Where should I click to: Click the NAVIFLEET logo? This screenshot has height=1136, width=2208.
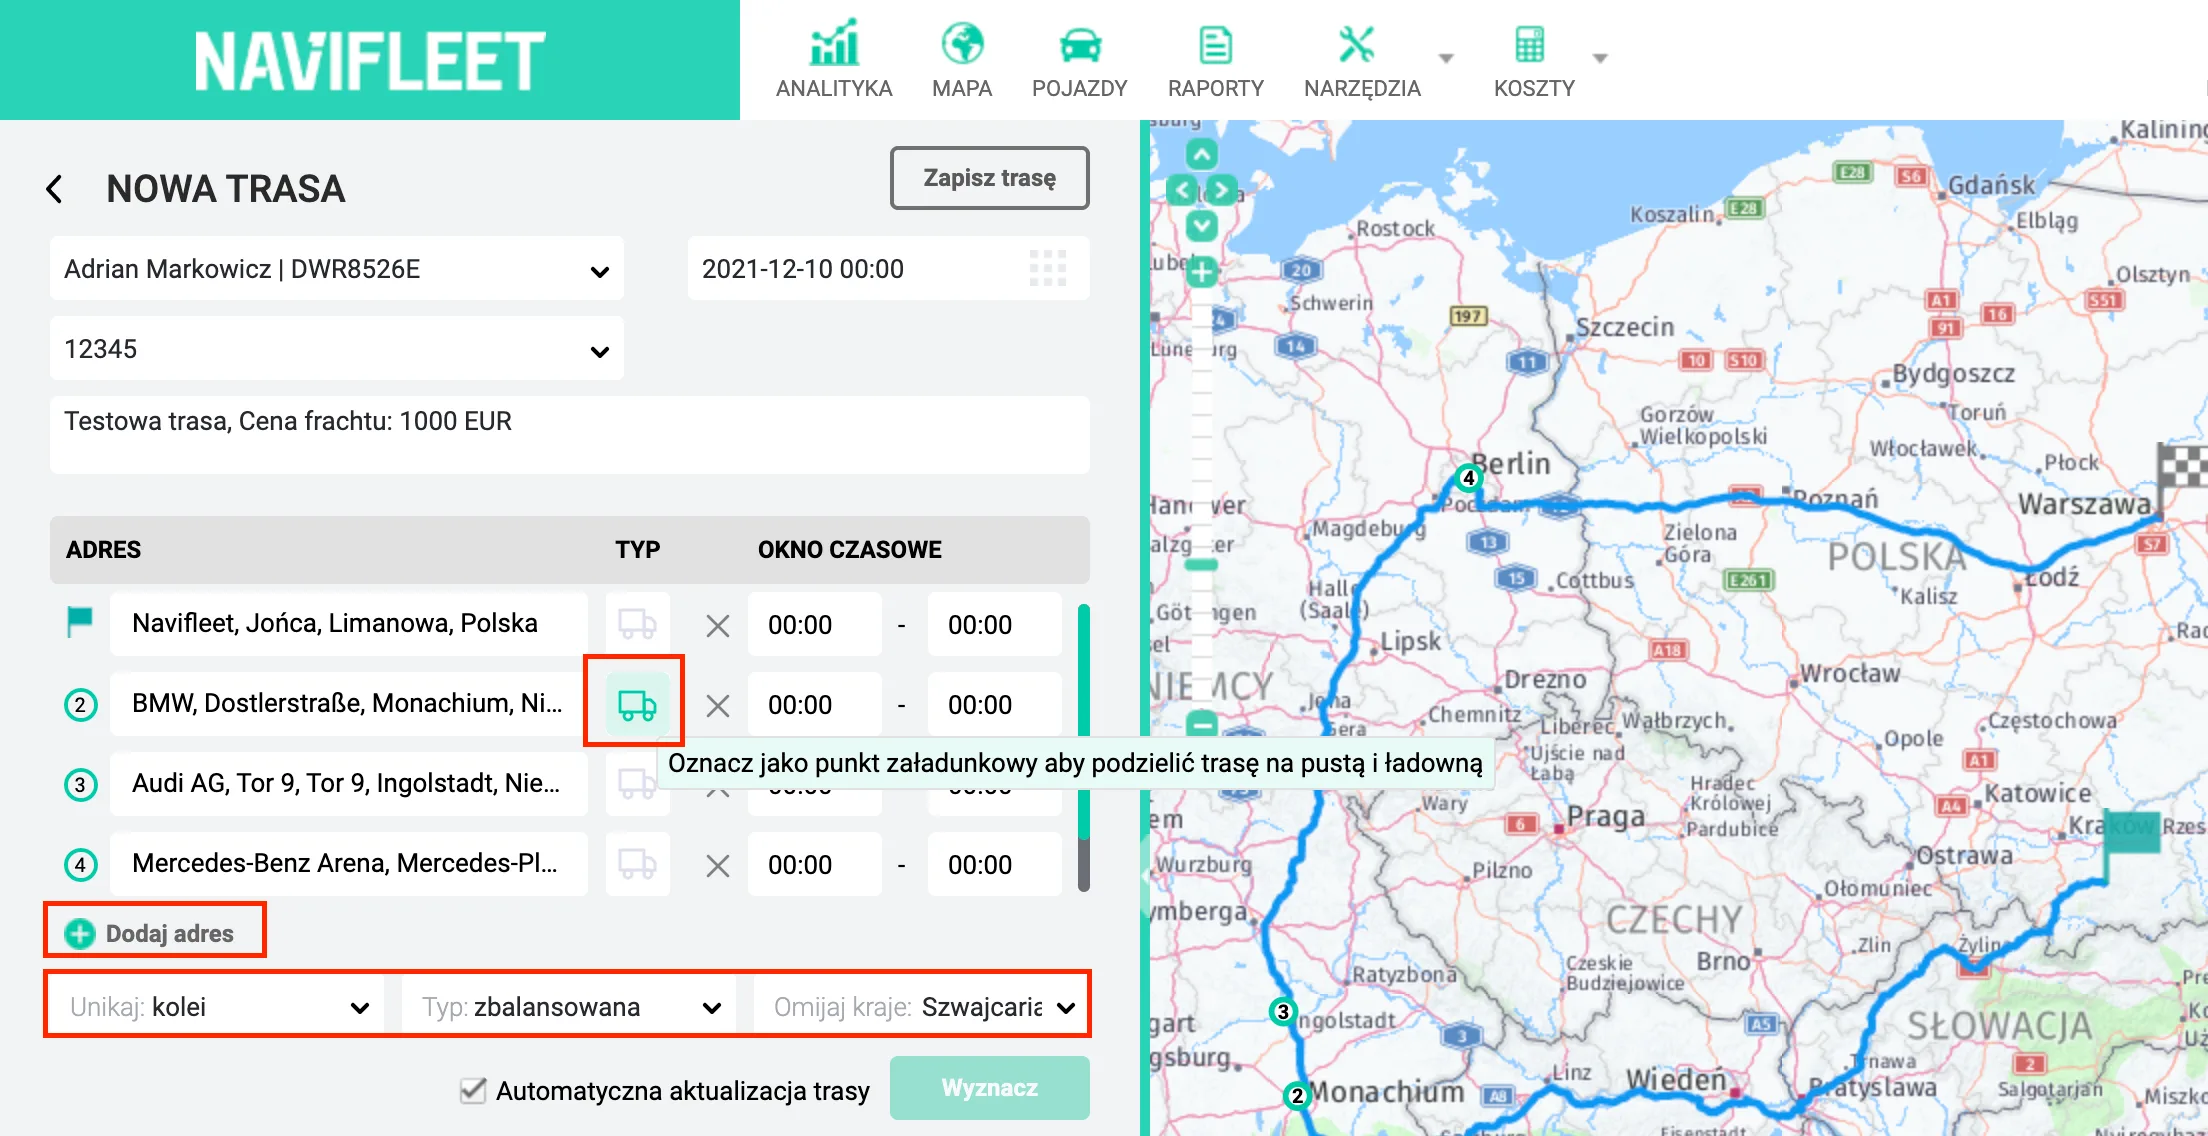(x=370, y=60)
